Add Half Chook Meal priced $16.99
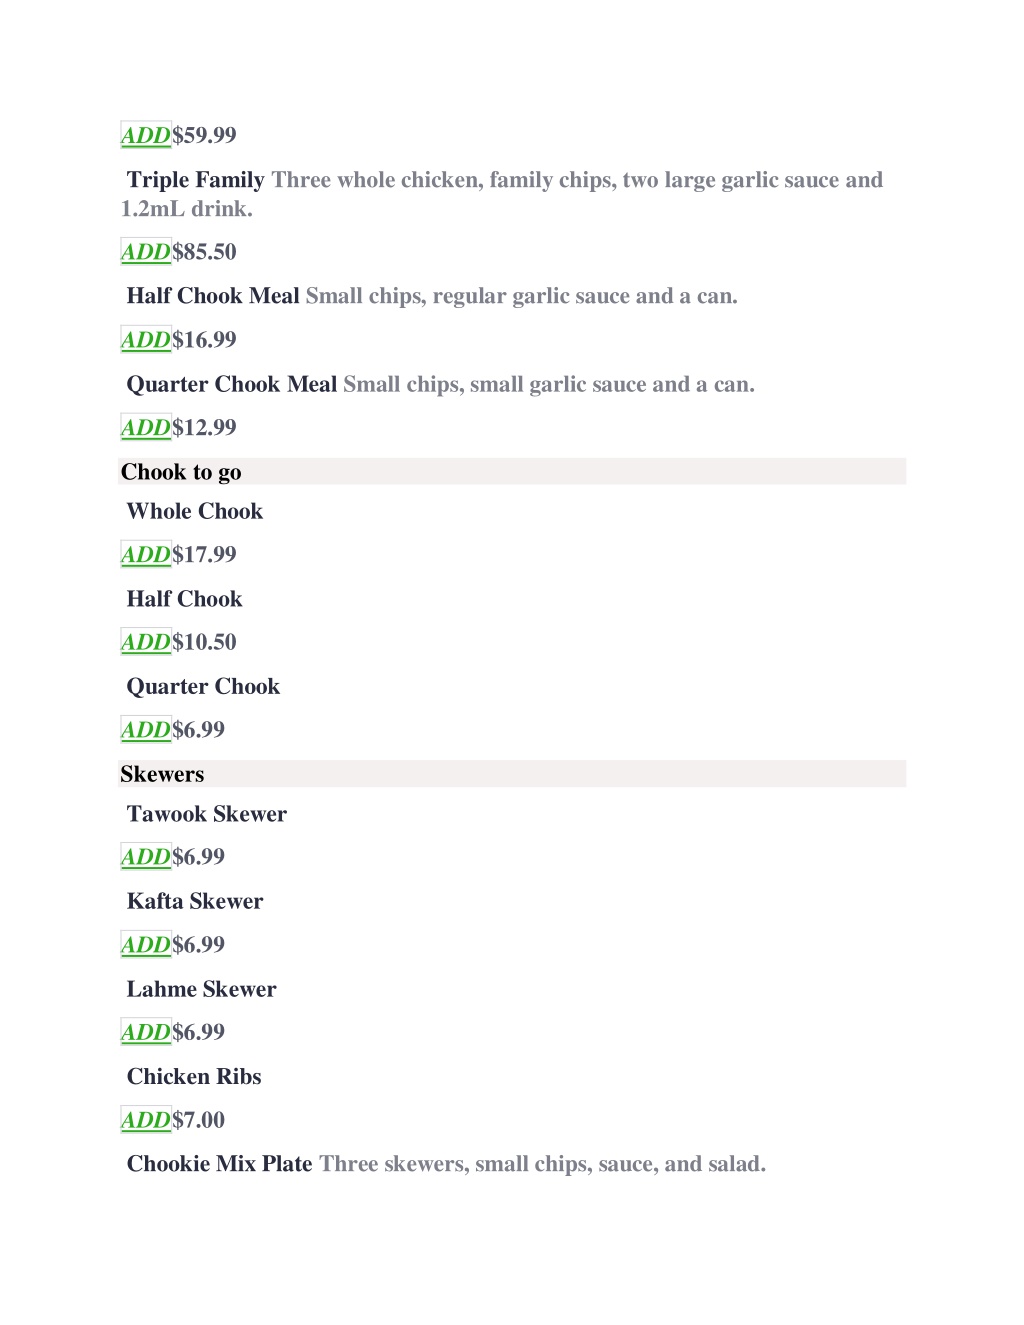This screenshot has height=1325, width=1024. click(x=146, y=340)
